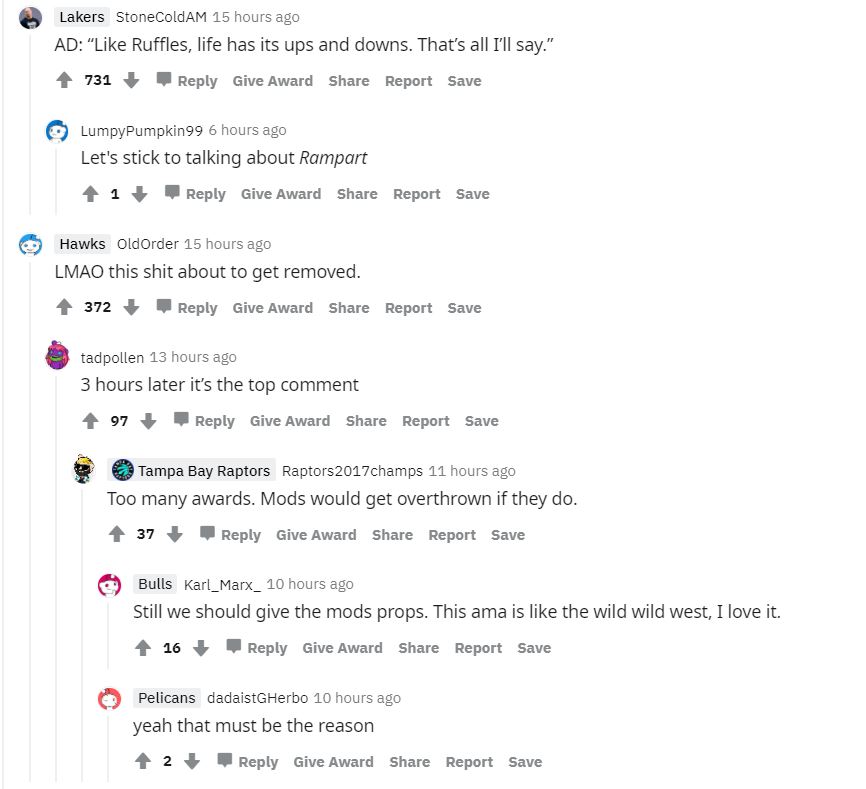Share Karl_Marx_'s comment
The height and width of the screenshot is (789, 866).
[x=418, y=648]
